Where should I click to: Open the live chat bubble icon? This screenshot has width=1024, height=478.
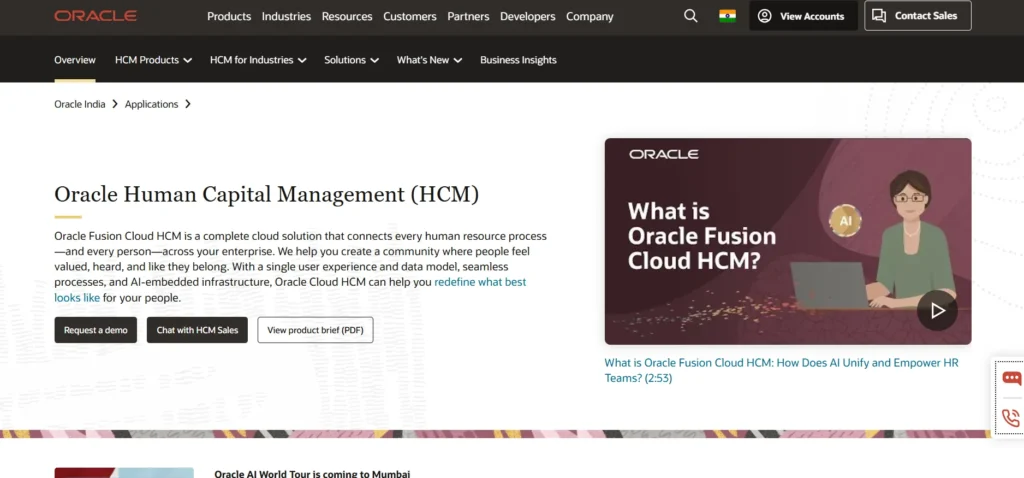(x=1012, y=378)
